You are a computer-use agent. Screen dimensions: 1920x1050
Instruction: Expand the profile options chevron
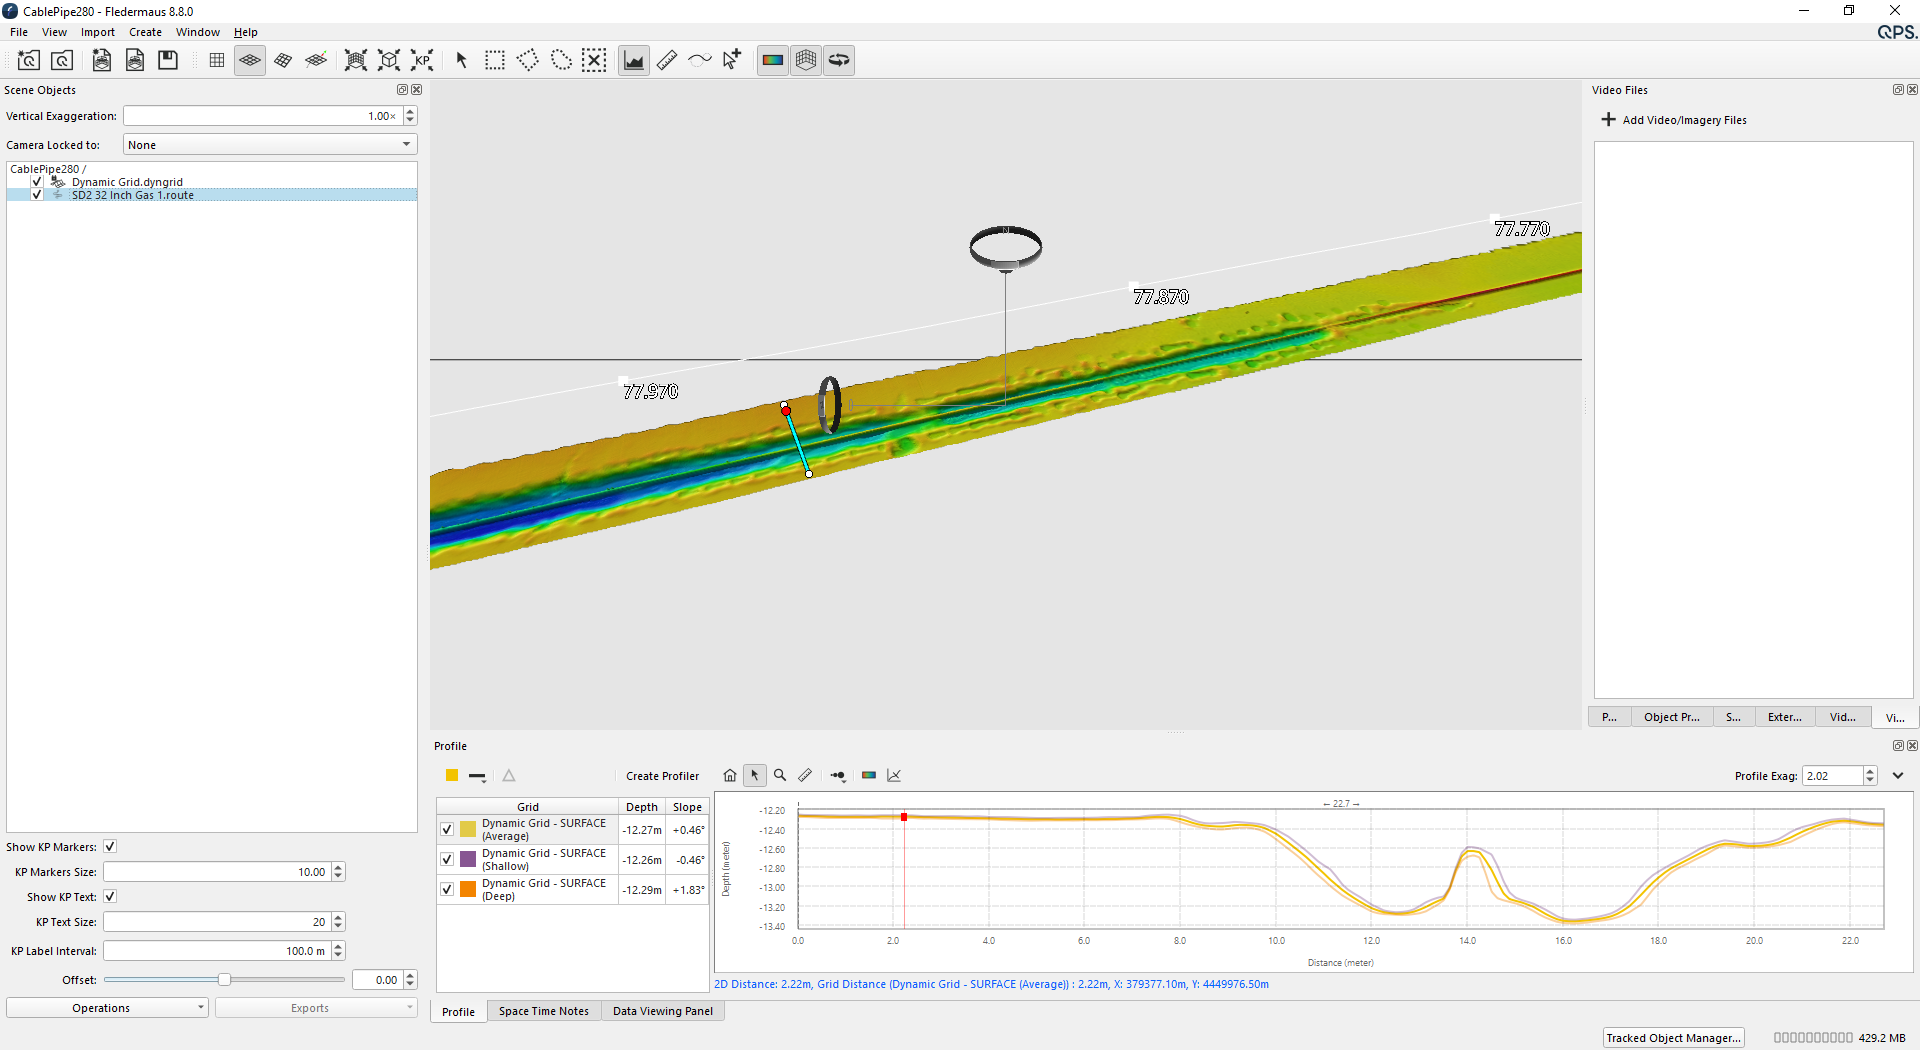1898,776
